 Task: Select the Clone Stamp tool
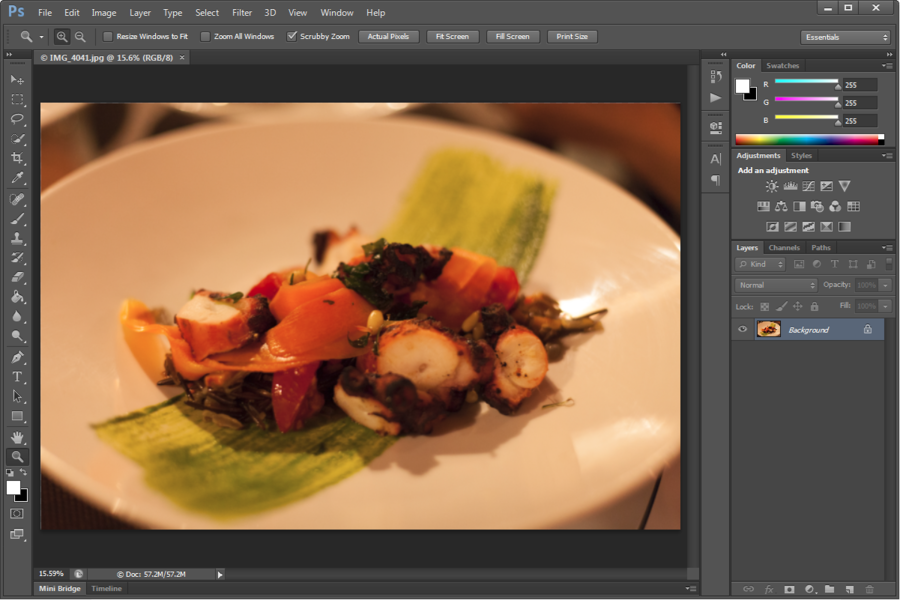pyautogui.click(x=17, y=238)
